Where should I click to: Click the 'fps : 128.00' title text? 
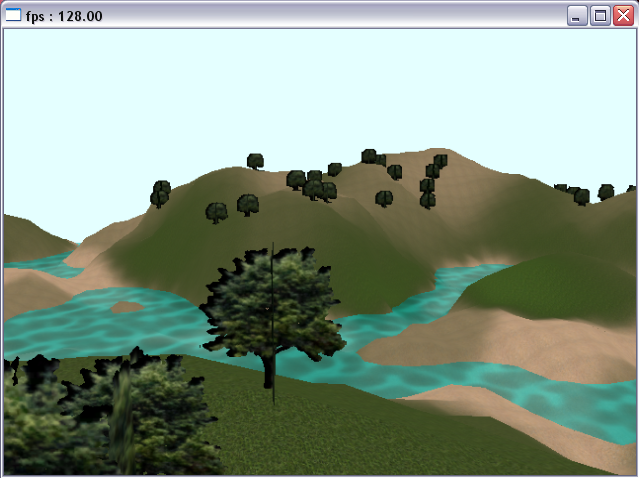tap(64, 16)
